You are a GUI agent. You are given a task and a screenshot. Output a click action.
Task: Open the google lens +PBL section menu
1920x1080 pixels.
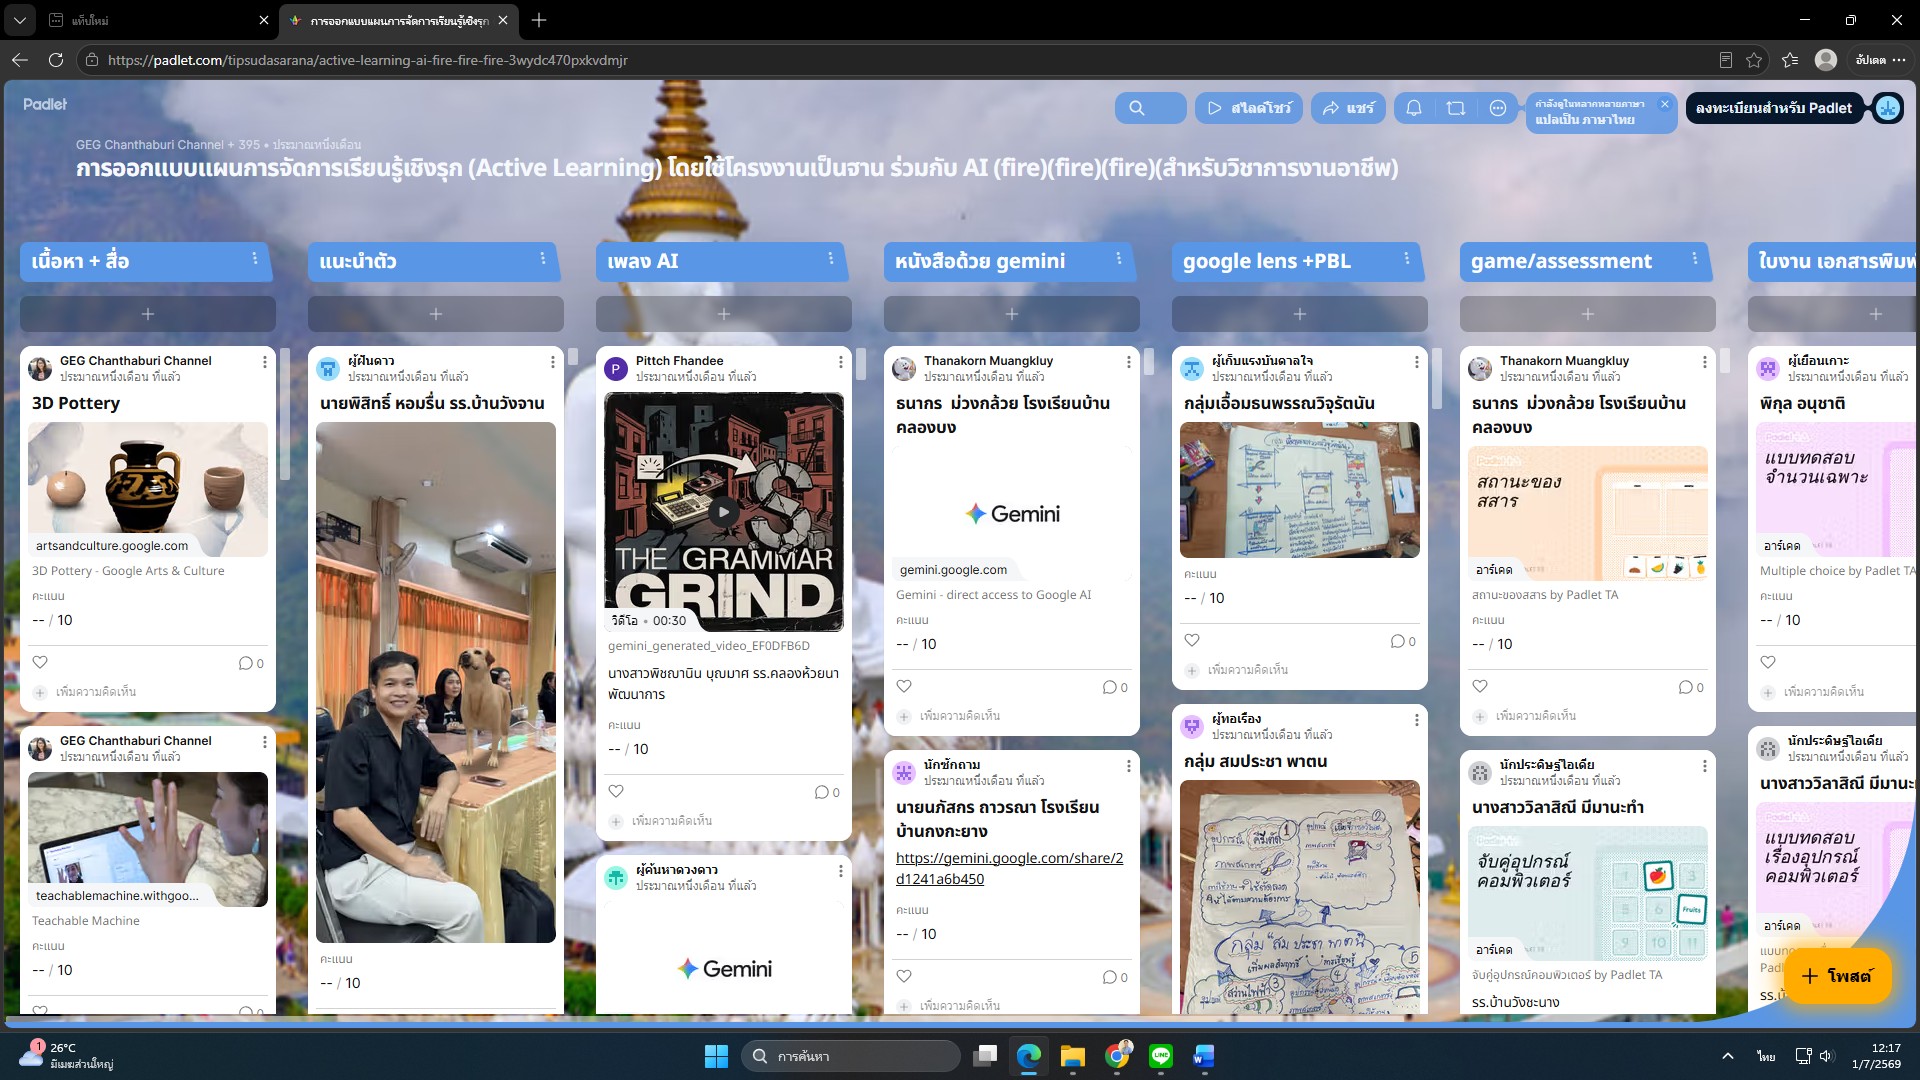1407,259
